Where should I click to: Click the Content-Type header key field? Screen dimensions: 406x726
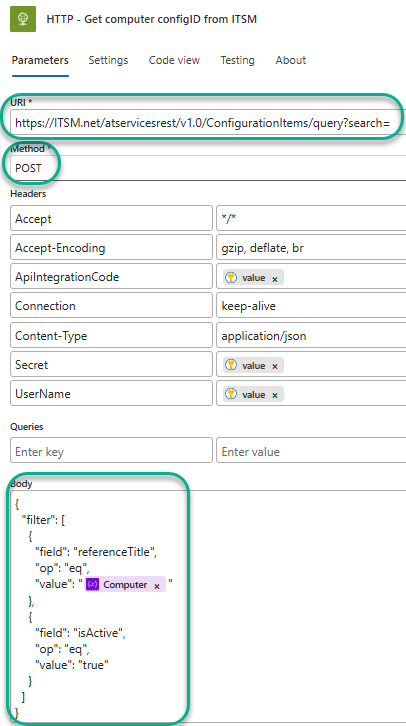(x=111, y=335)
